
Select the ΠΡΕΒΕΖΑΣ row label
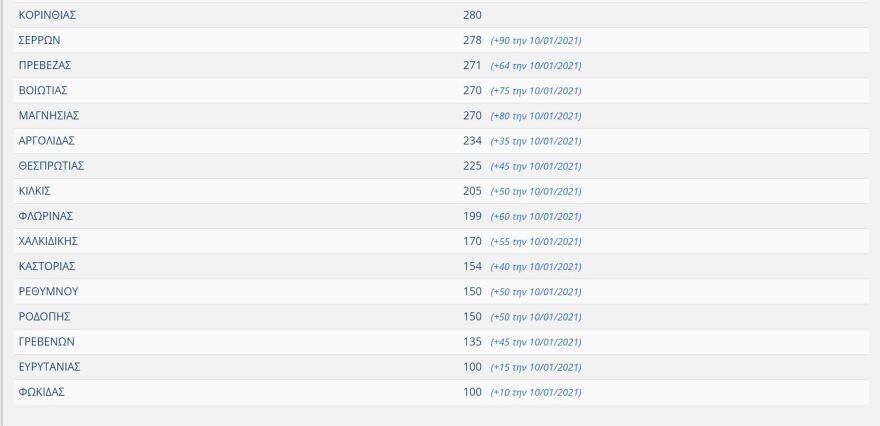(x=45, y=65)
